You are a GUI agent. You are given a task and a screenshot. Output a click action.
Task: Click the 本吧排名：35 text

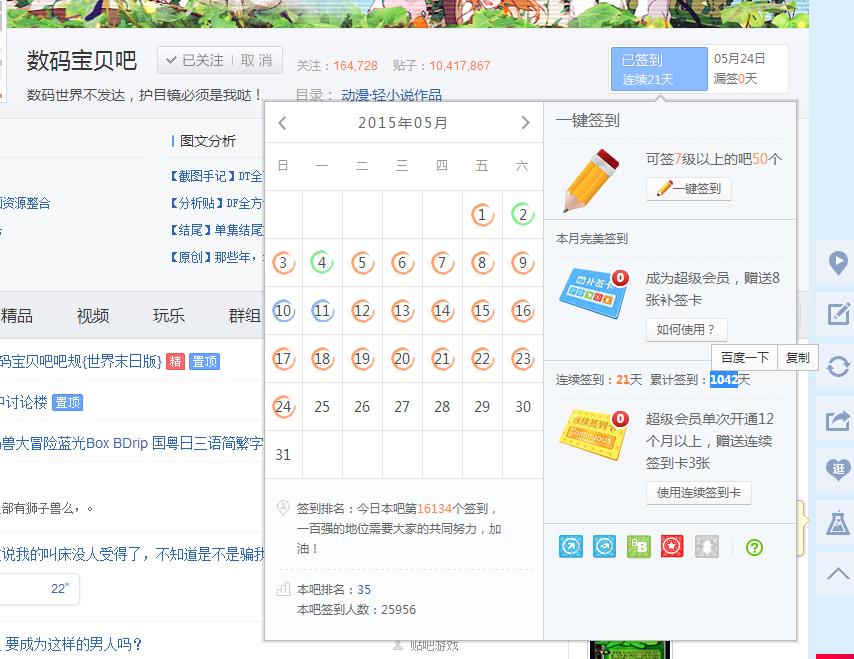click(x=334, y=589)
